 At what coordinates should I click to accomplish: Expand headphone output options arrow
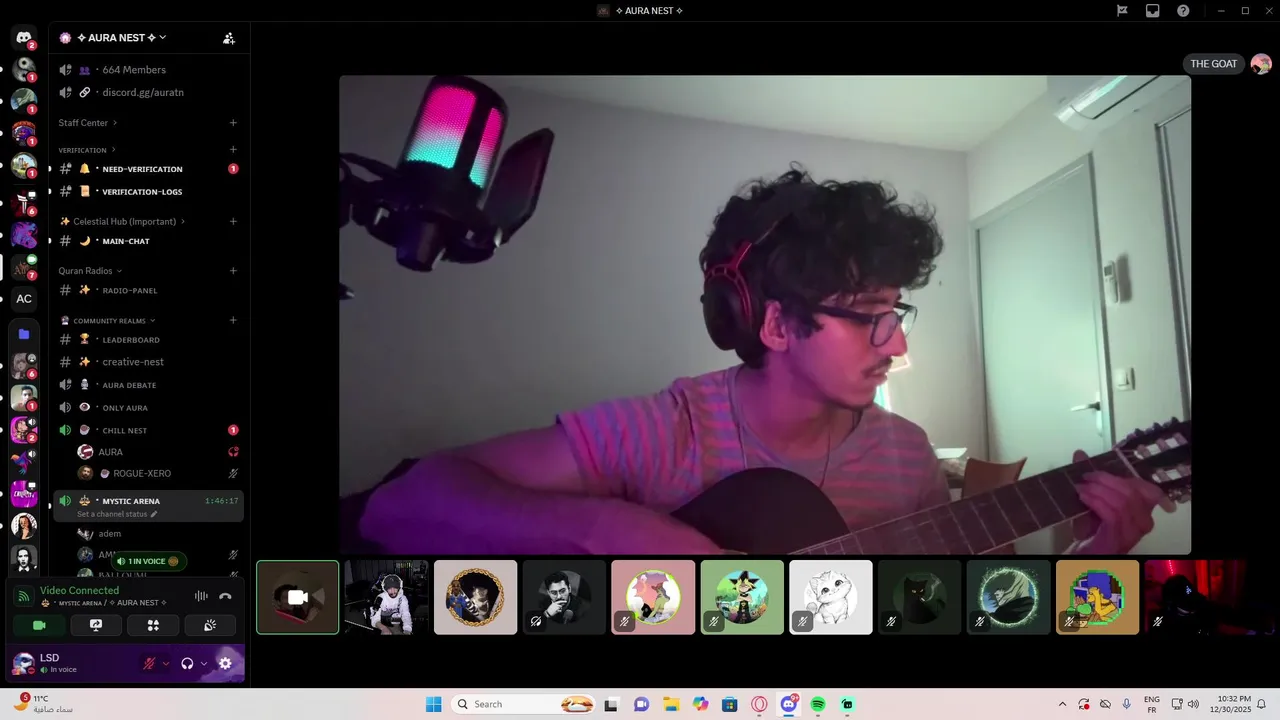pyautogui.click(x=204, y=663)
